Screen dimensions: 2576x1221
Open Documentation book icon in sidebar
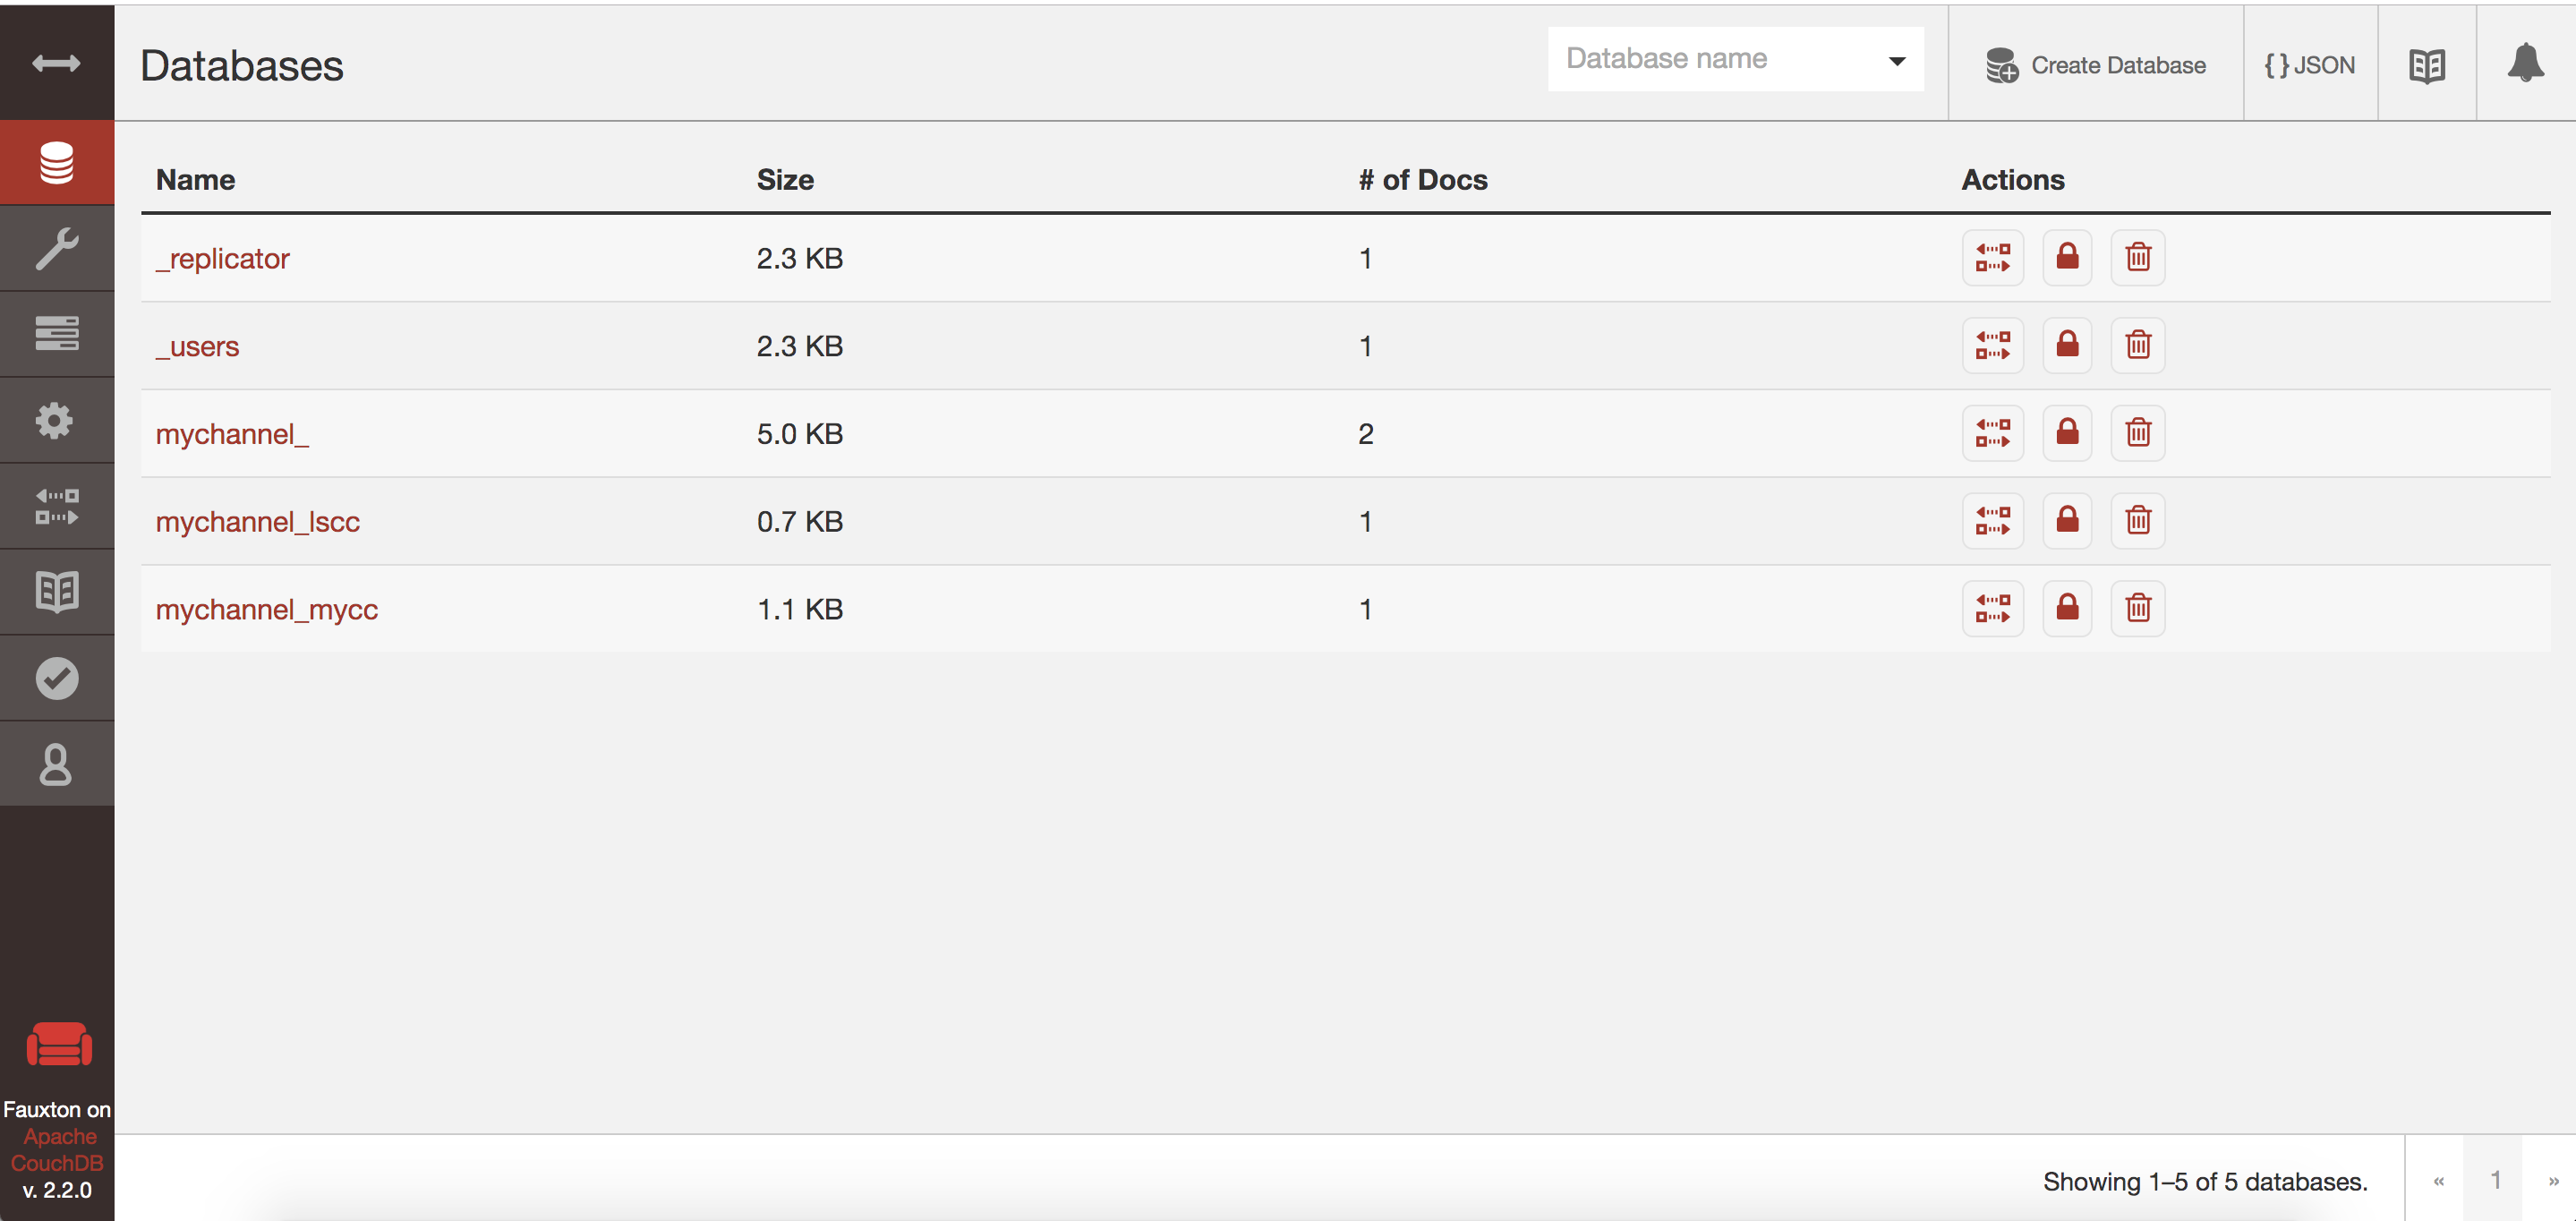[x=56, y=592]
